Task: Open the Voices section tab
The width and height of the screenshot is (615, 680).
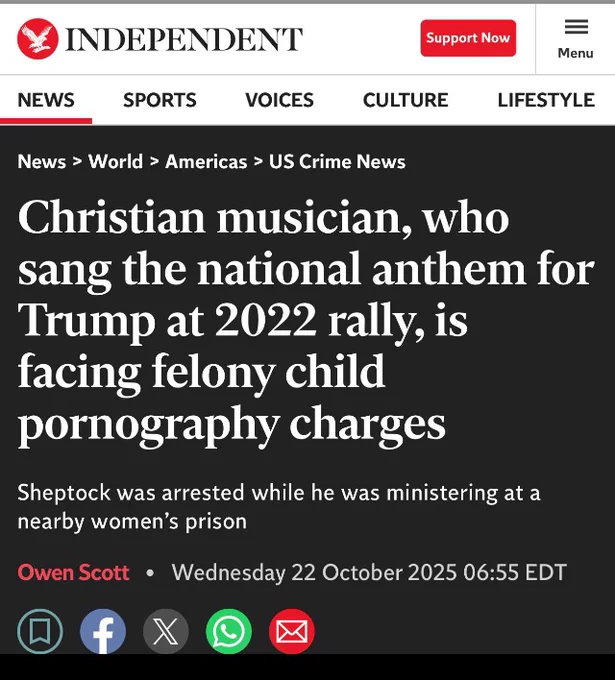Action: pyautogui.click(x=279, y=100)
